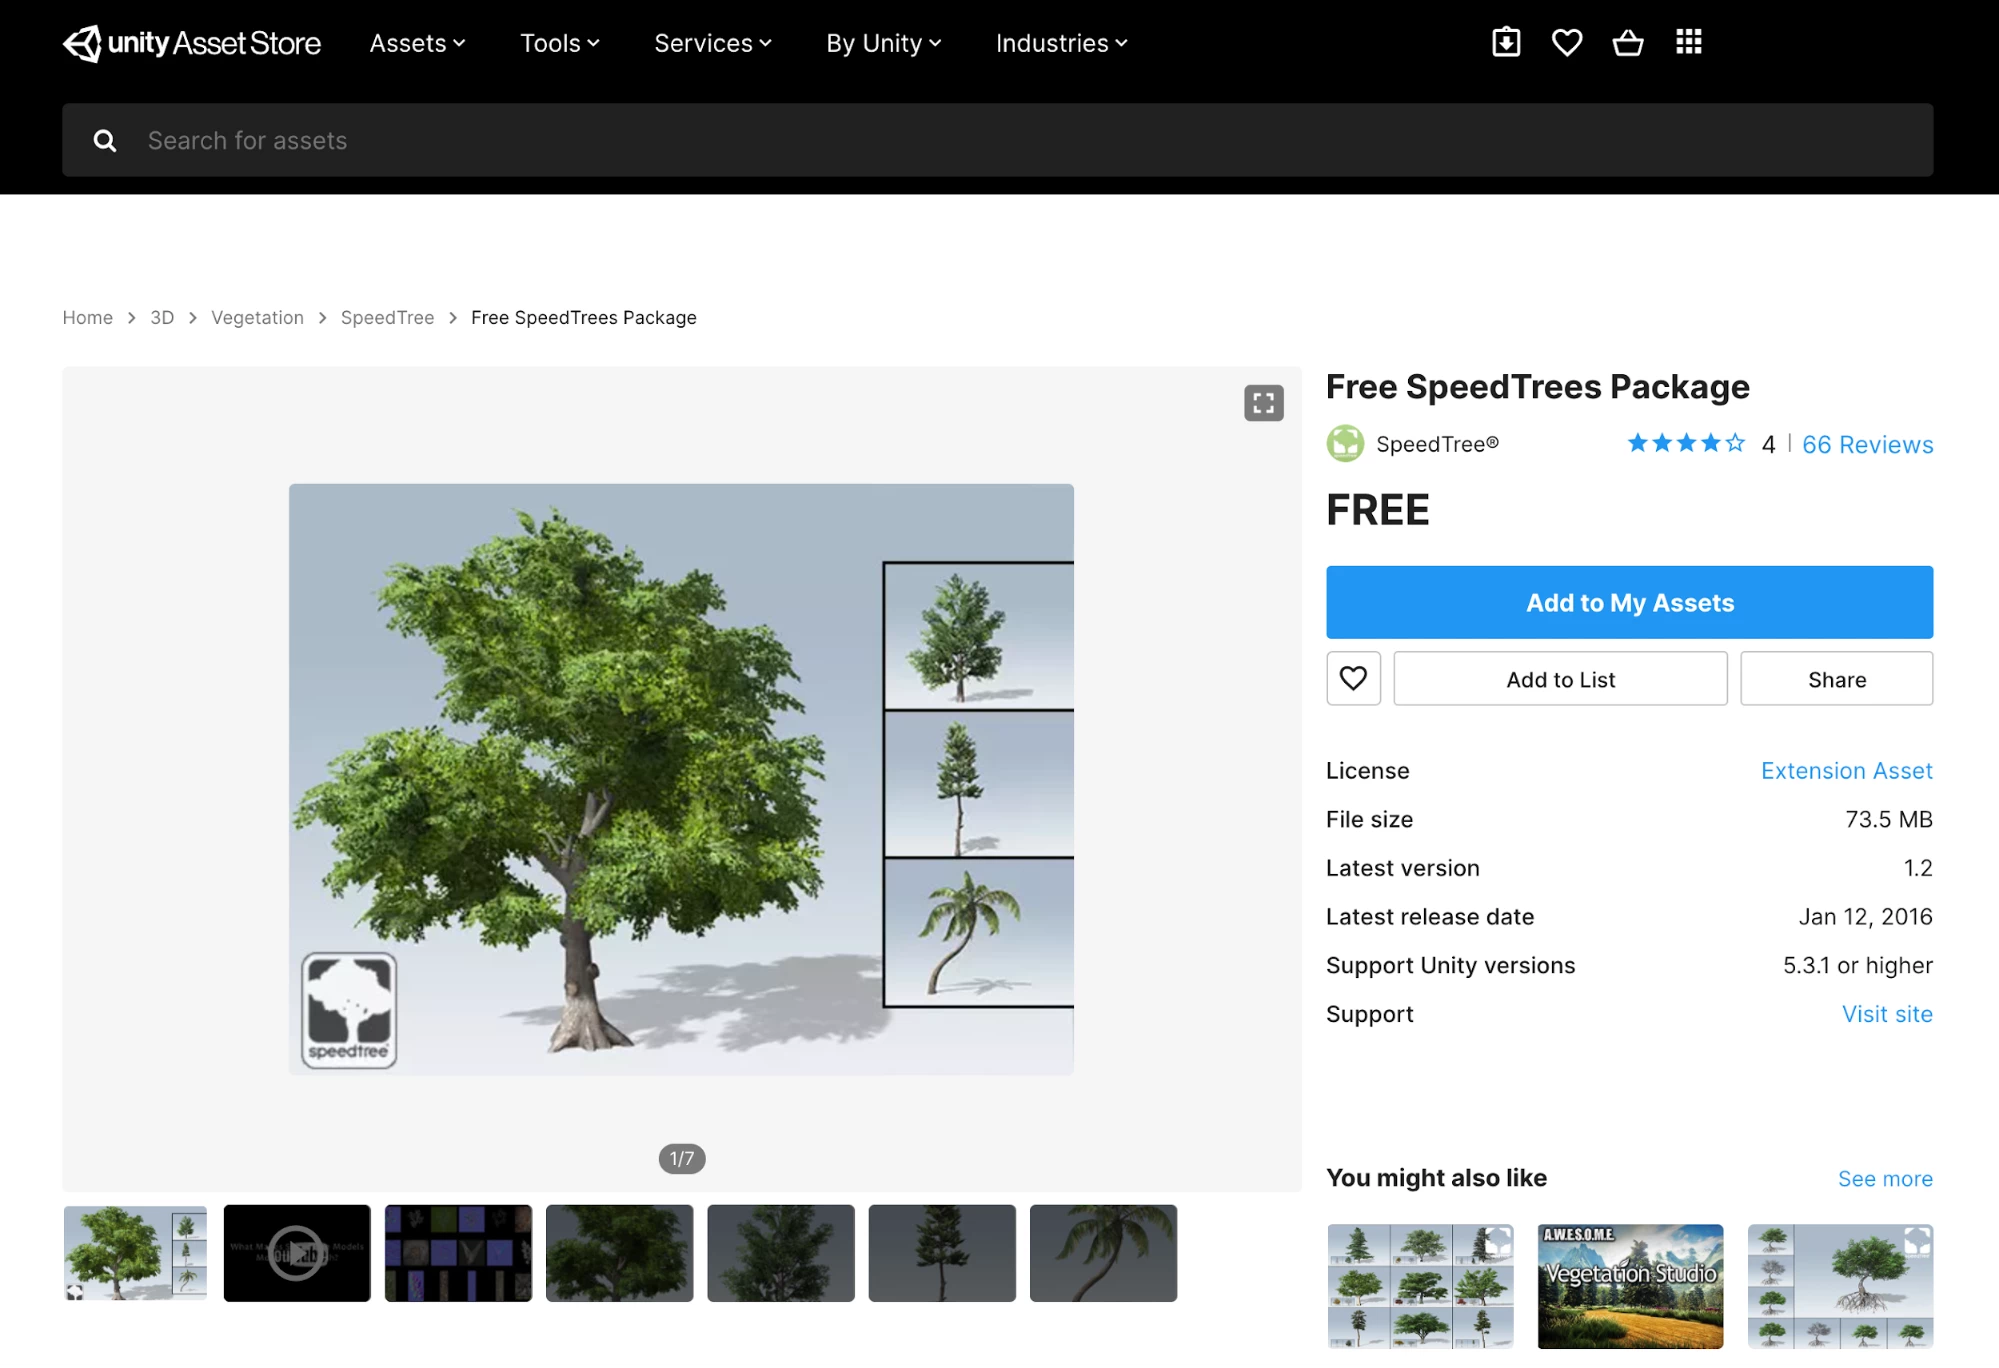Open the My Assets download icon
The width and height of the screenshot is (1999, 1368).
coord(1506,42)
